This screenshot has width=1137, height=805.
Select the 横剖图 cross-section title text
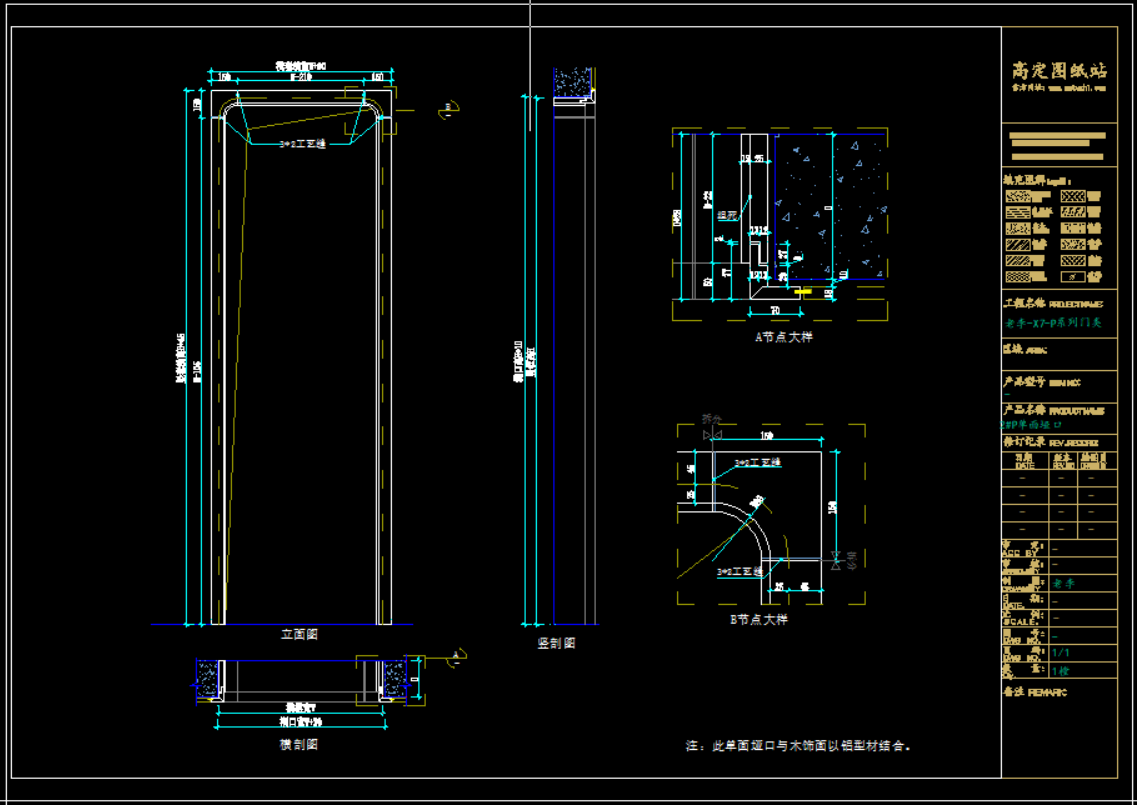click(x=299, y=745)
